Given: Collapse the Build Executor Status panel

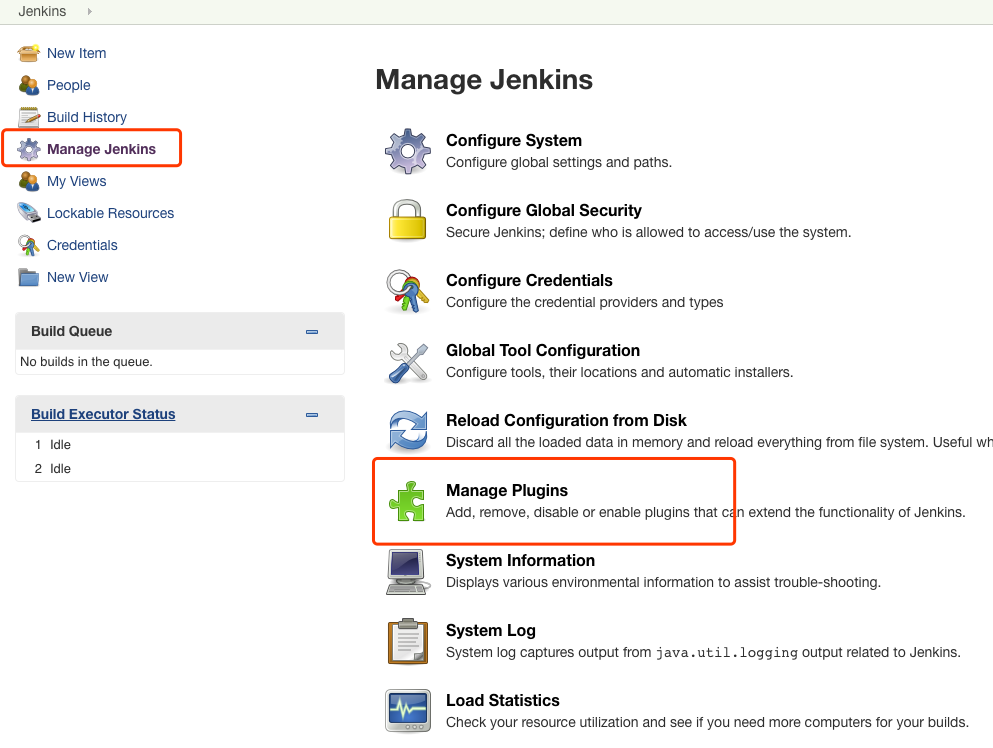Looking at the screenshot, I should tap(311, 414).
